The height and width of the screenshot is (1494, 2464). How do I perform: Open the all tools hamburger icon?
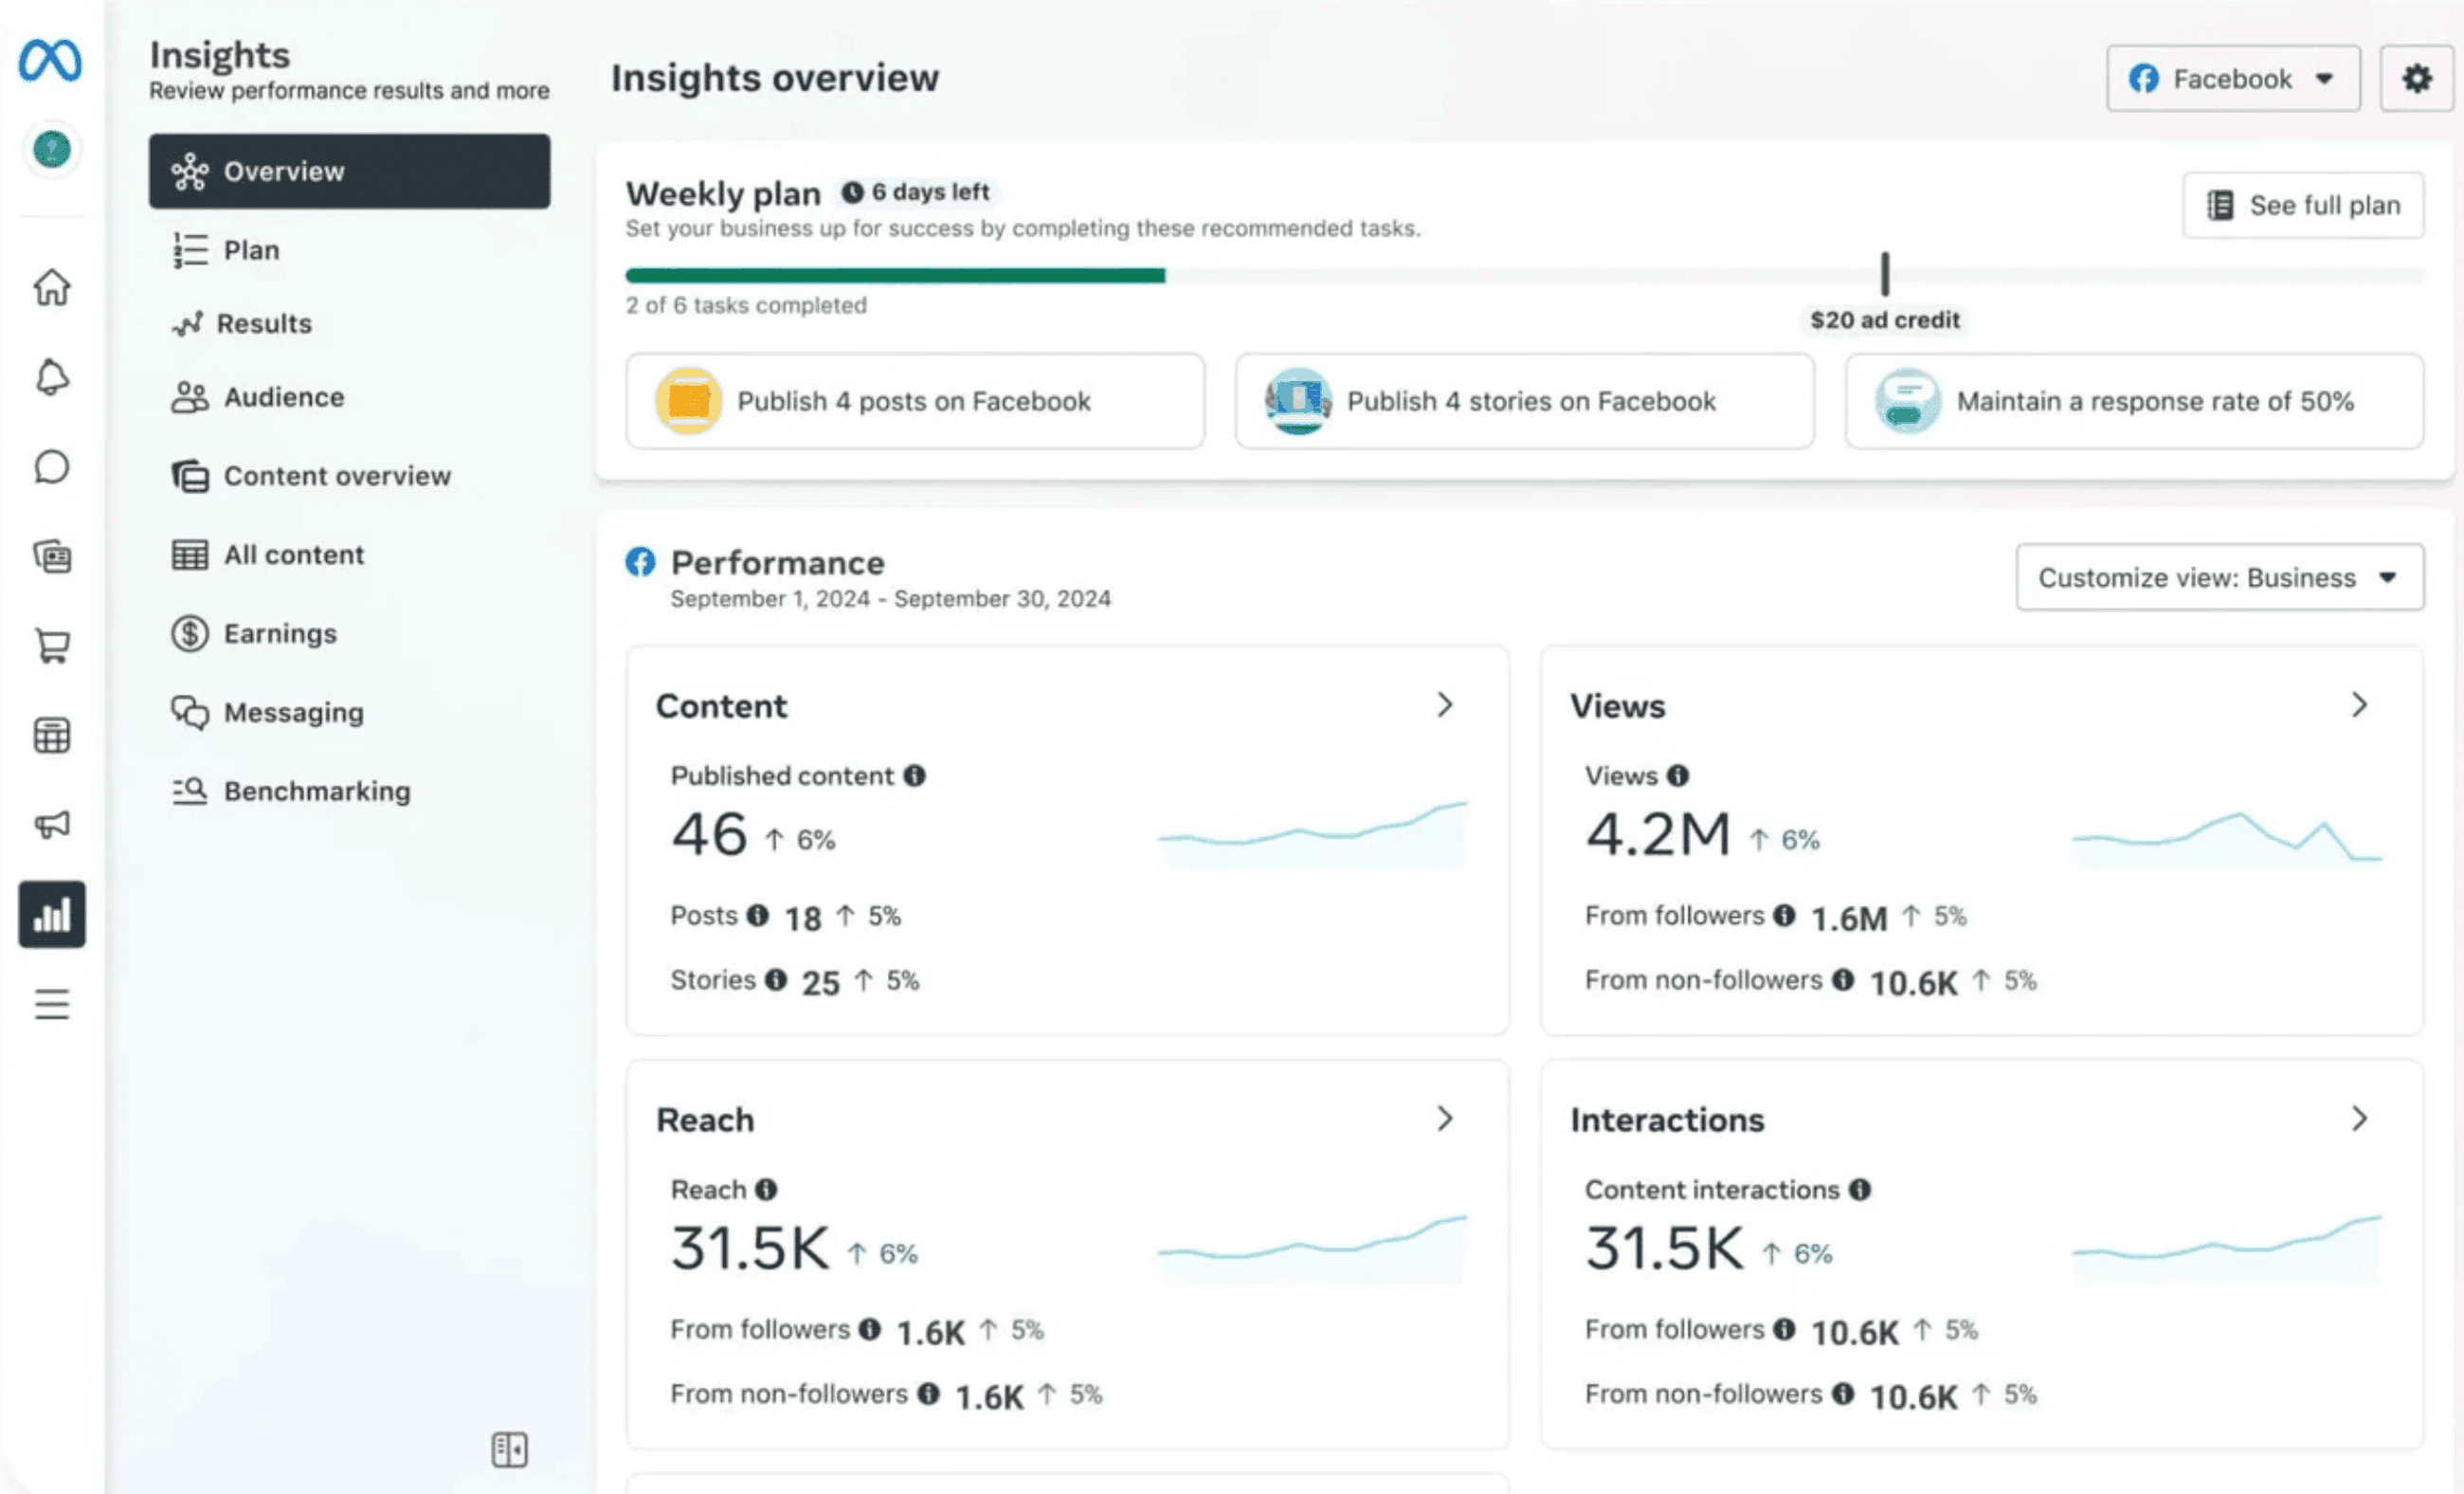point(52,1003)
